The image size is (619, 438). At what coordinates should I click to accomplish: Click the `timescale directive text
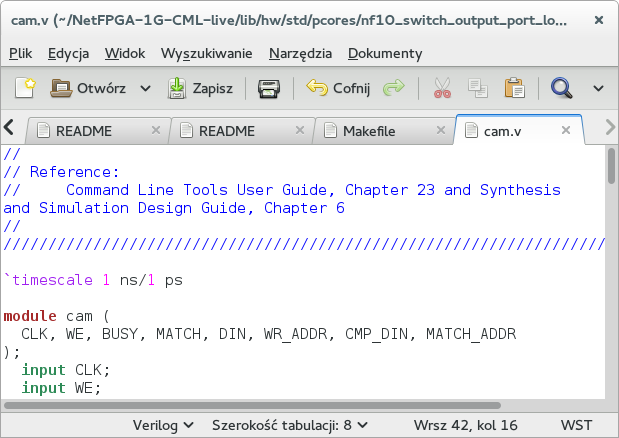click(x=48, y=280)
